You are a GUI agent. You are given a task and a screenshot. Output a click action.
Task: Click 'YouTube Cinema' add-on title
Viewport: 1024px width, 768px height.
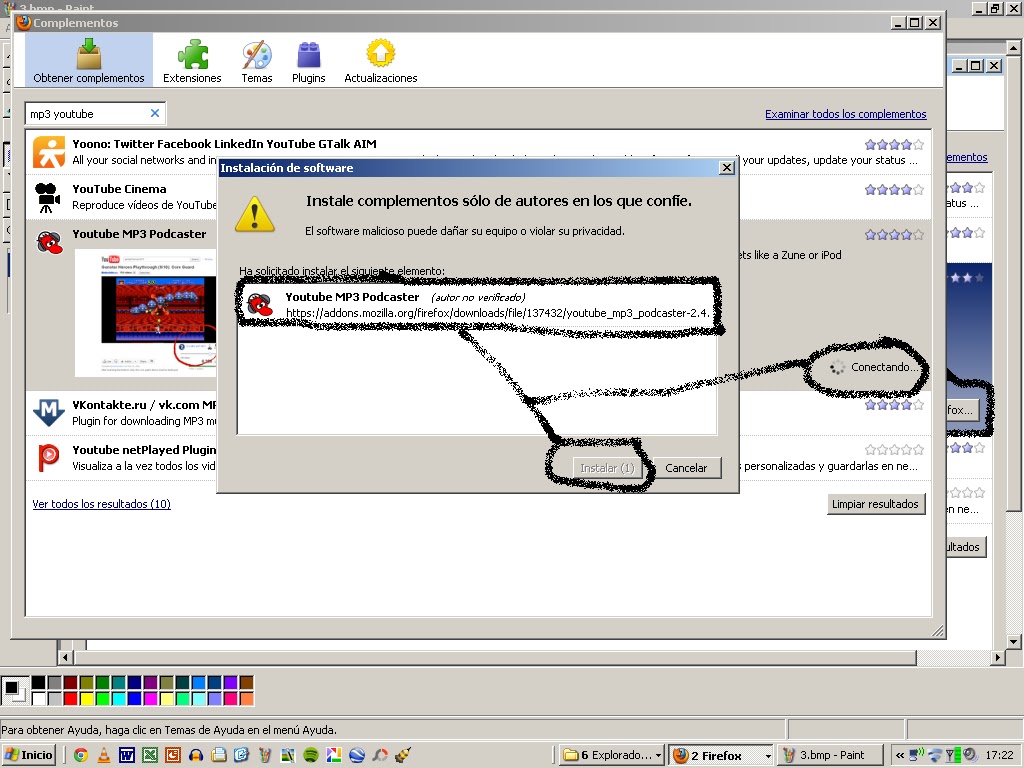(x=119, y=189)
